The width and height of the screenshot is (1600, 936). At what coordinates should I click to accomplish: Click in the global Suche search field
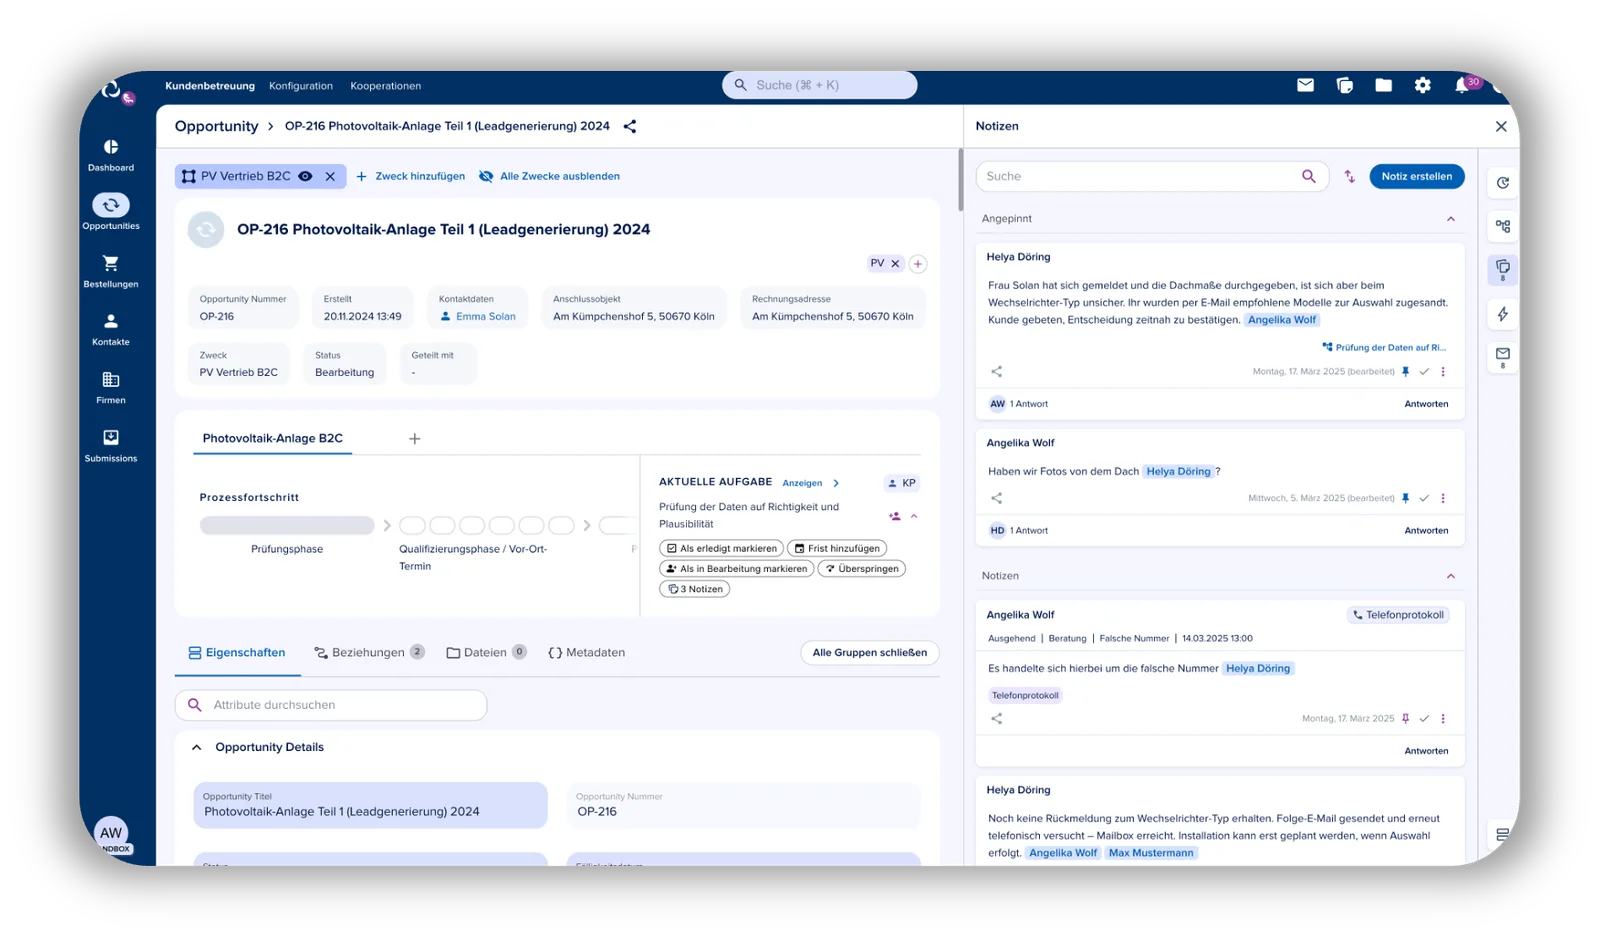coord(819,85)
